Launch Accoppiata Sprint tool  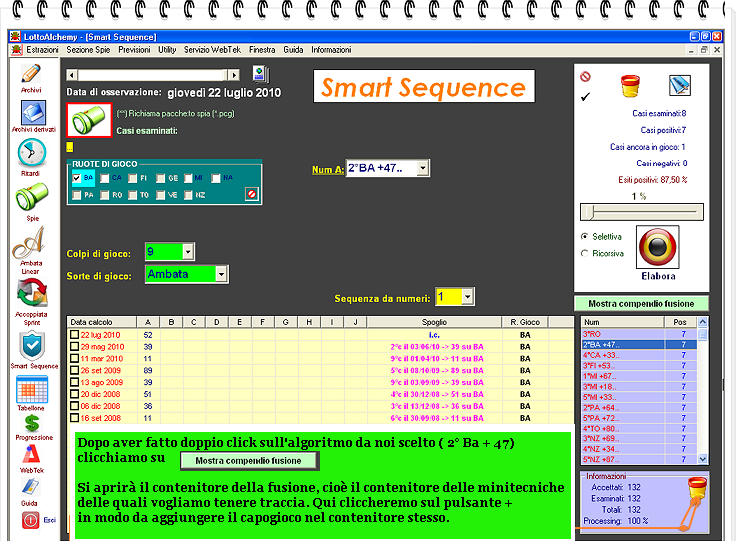32,295
